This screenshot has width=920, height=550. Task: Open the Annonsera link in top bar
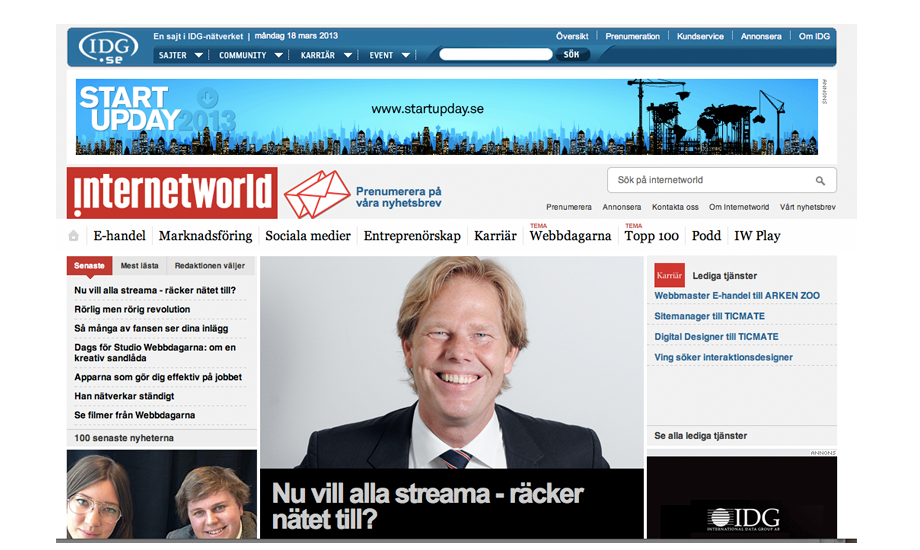pos(761,36)
